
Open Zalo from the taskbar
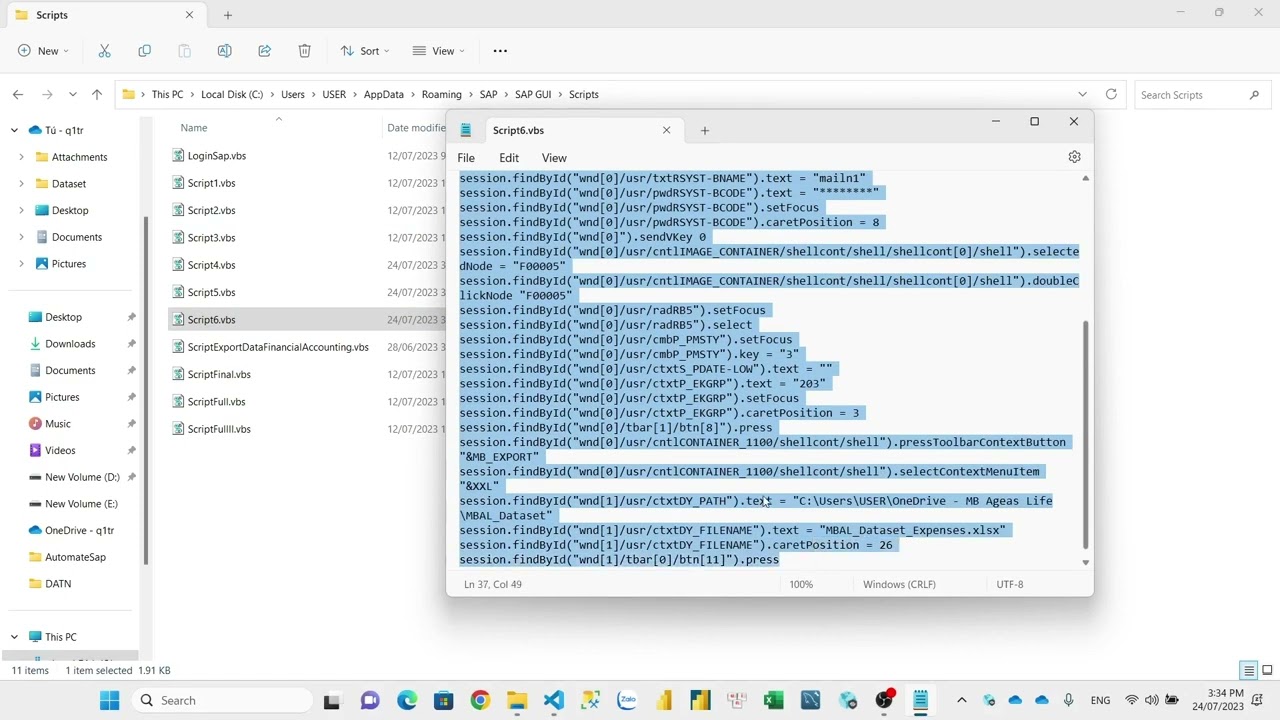pyautogui.click(x=627, y=700)
